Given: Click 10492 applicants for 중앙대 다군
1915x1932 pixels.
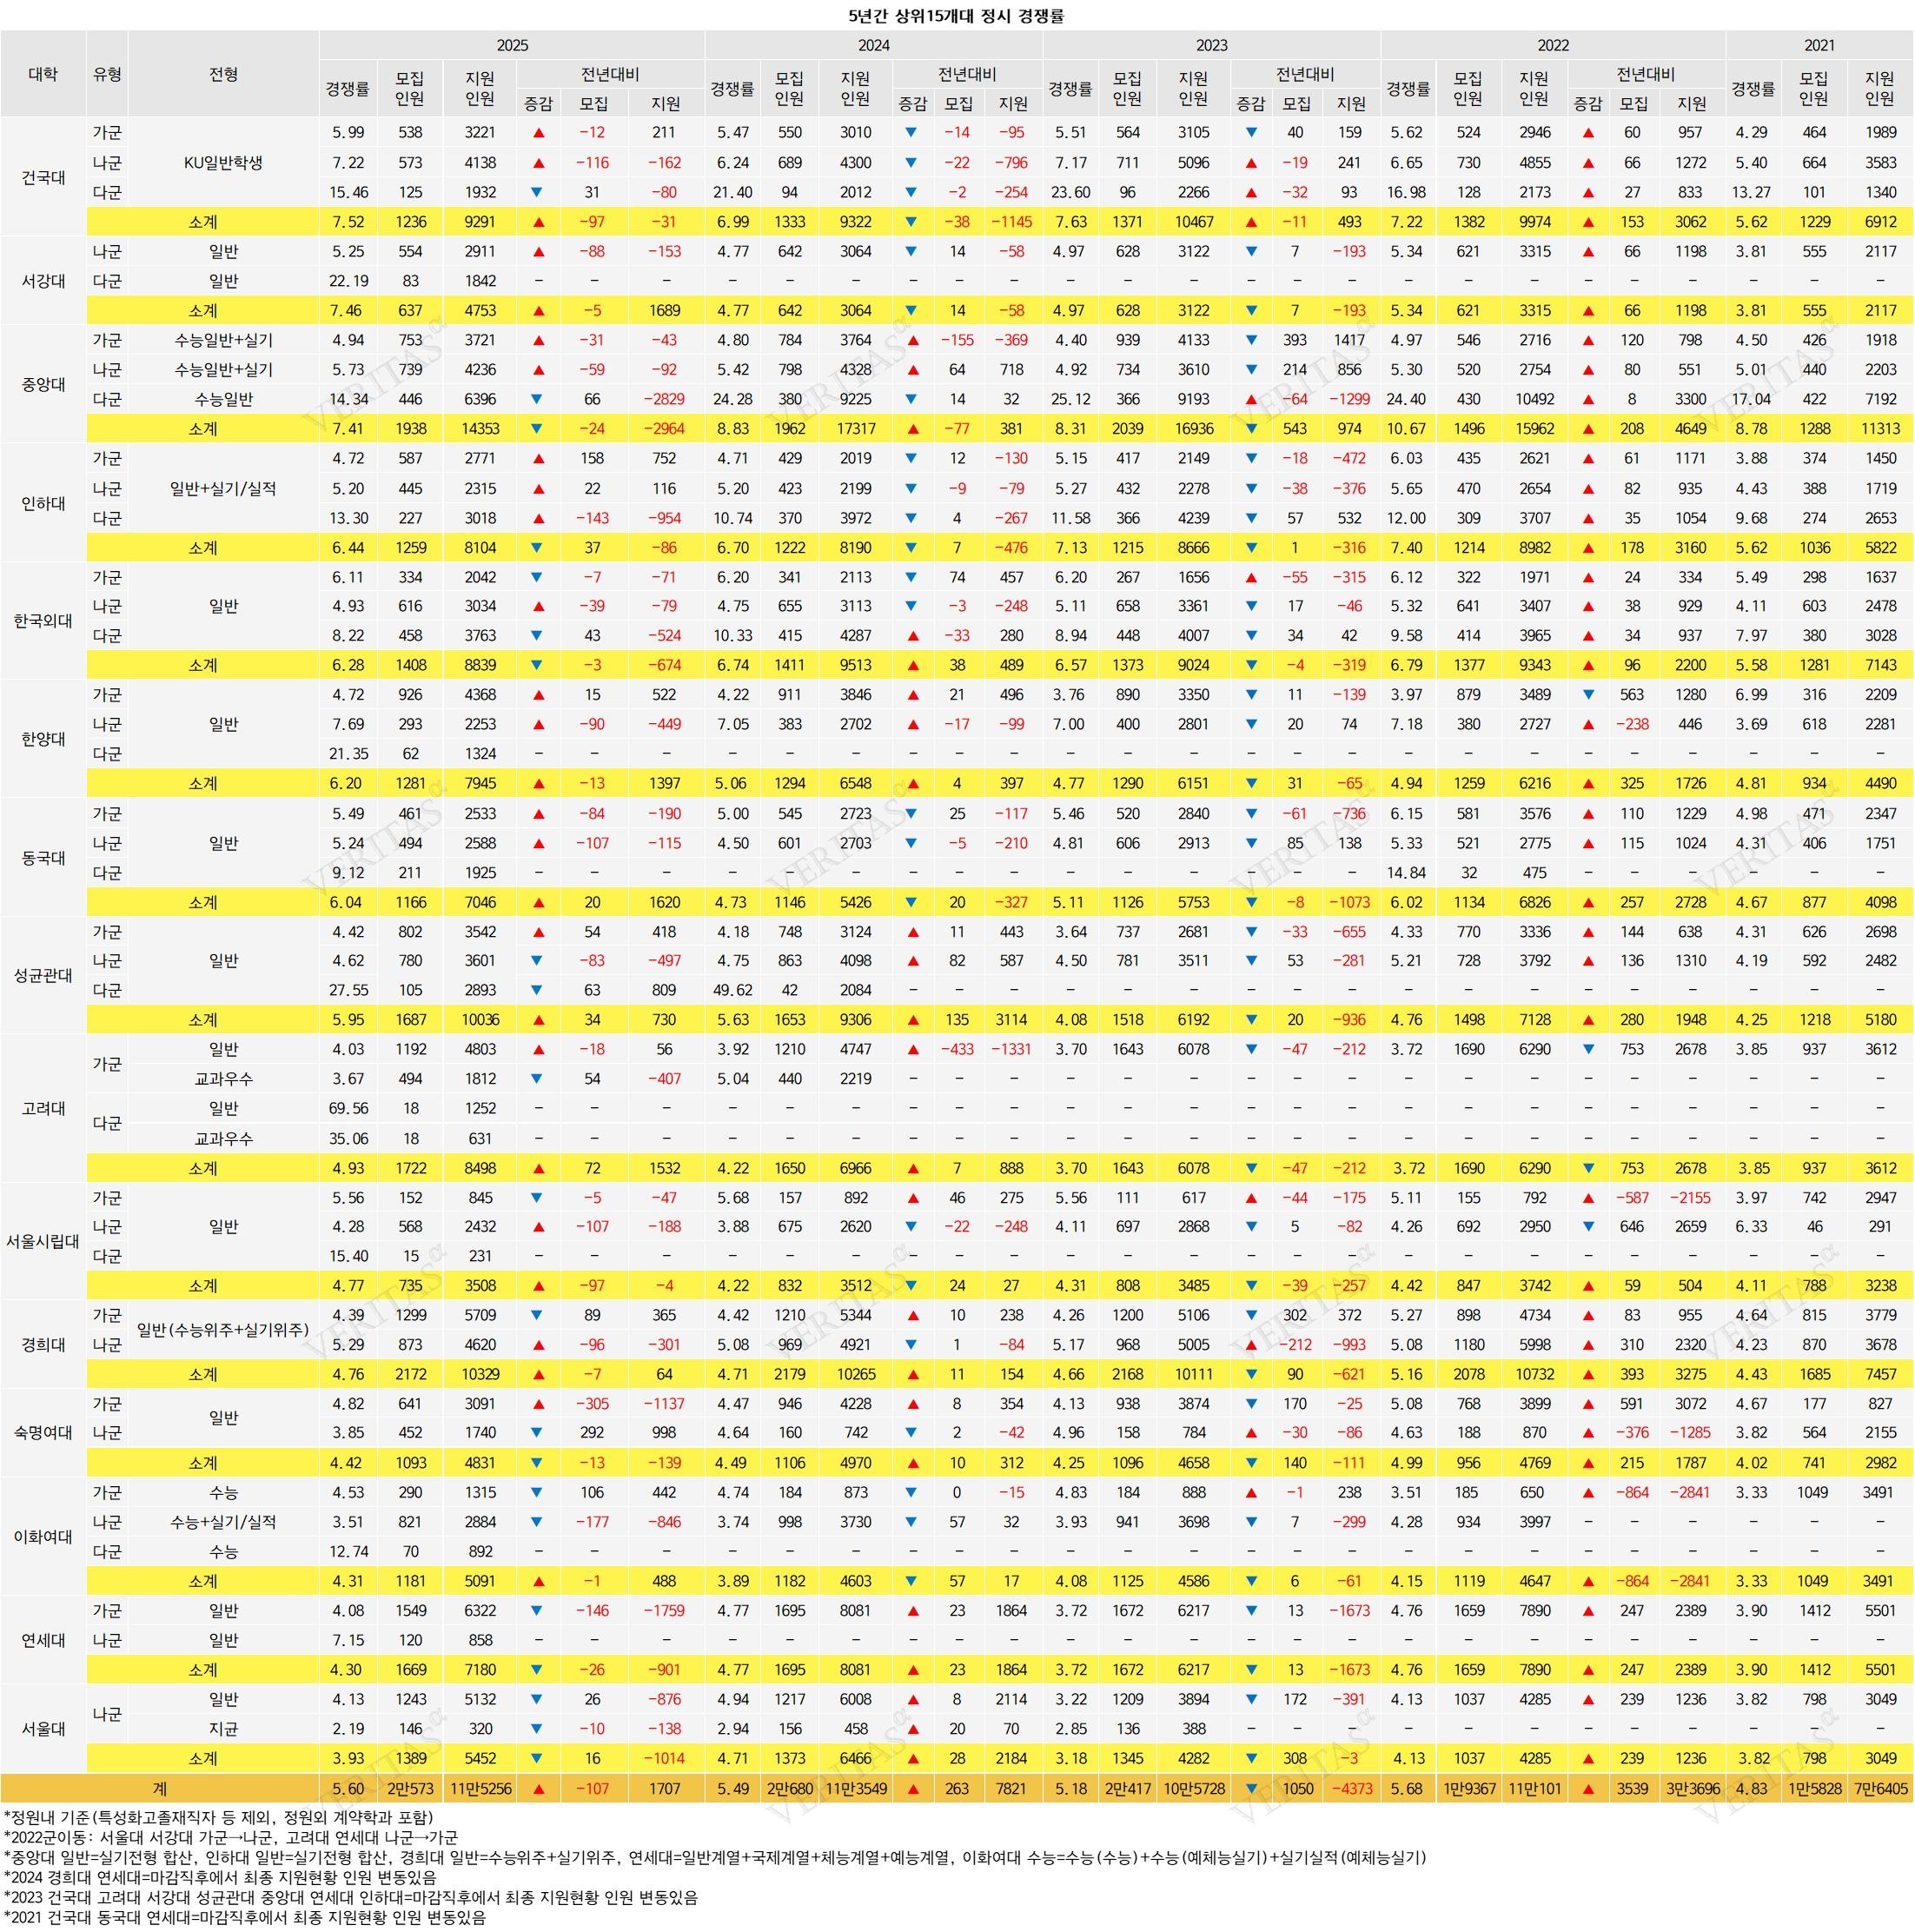Looking at the screenshot, I should (x=1534, y=399).
